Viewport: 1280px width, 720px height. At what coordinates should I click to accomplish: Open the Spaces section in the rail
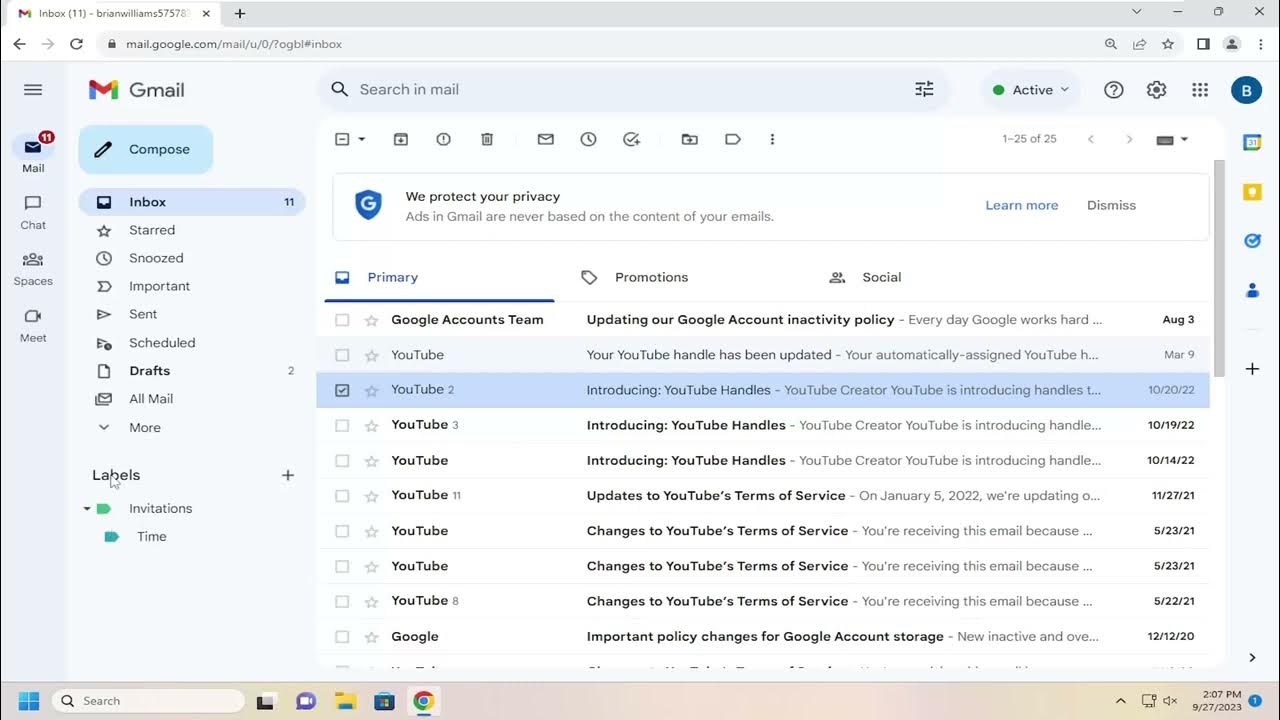pos(33,268)
